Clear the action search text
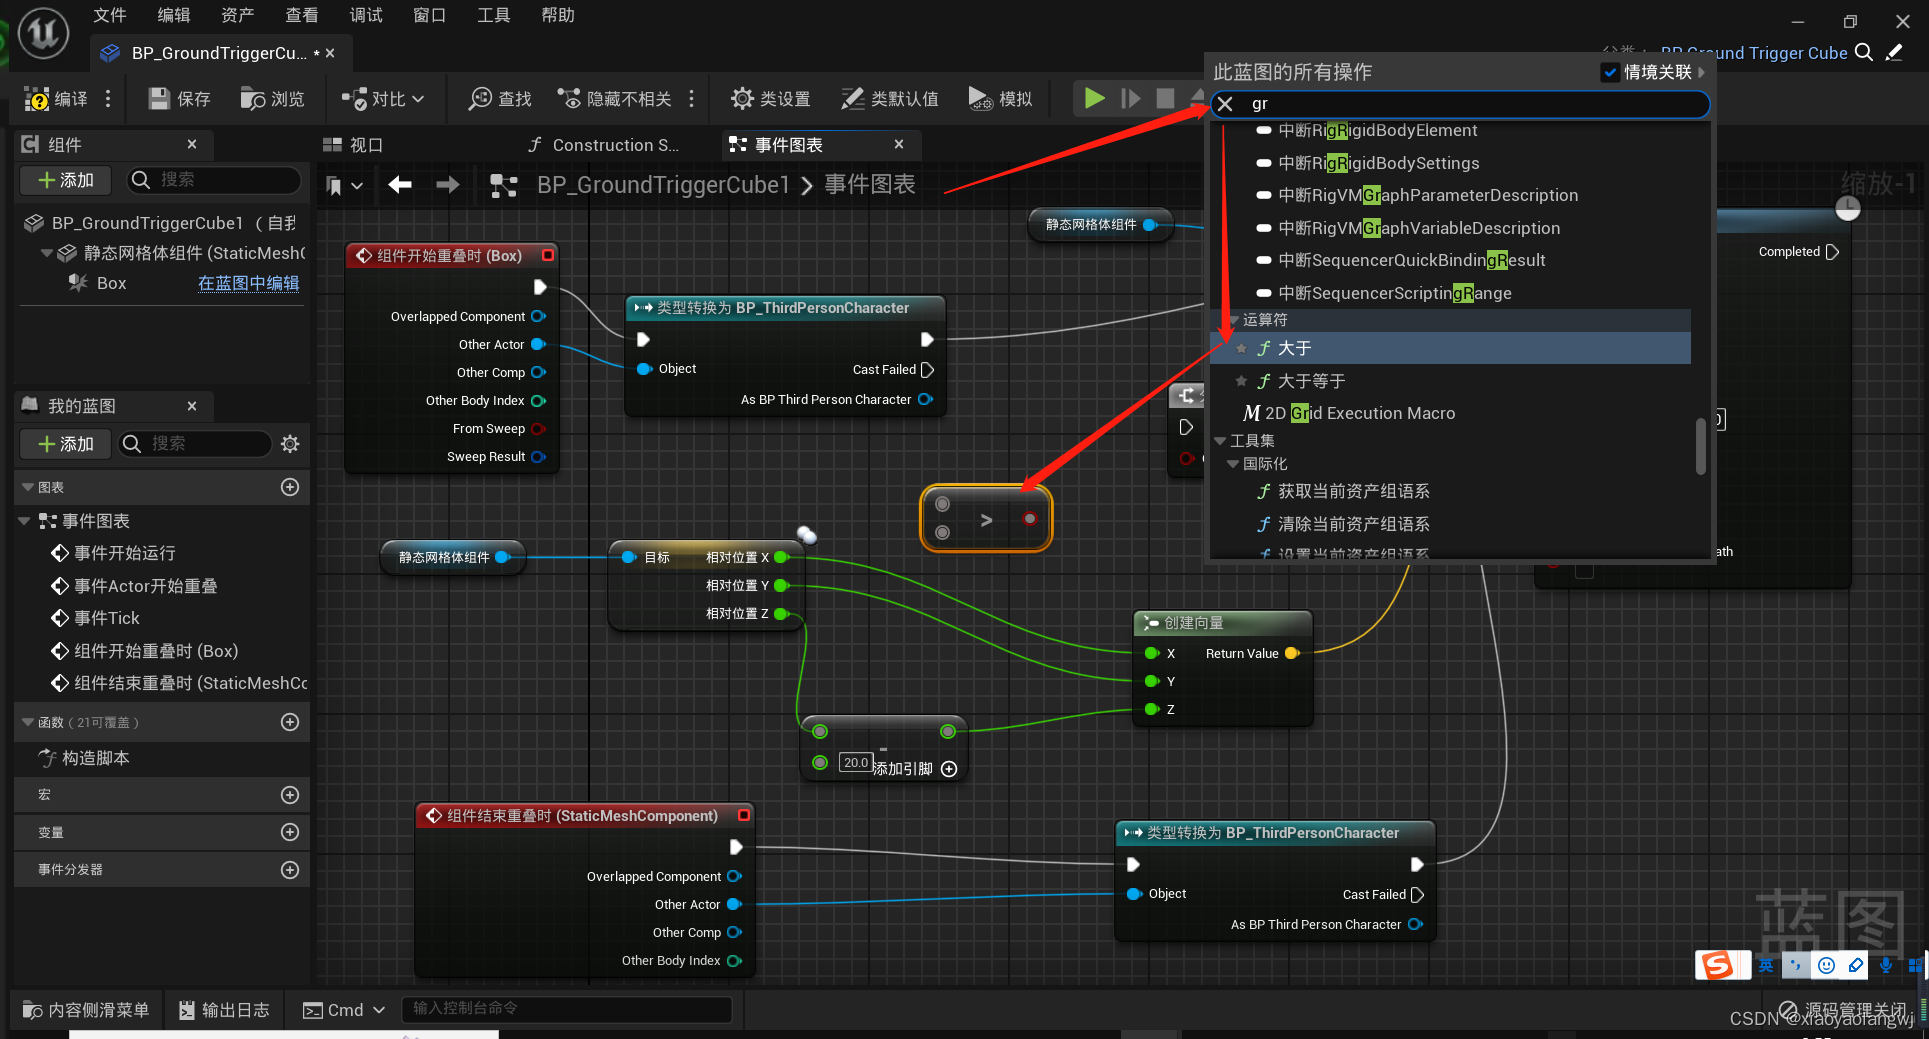1929x1039 pixels. 1225,104
